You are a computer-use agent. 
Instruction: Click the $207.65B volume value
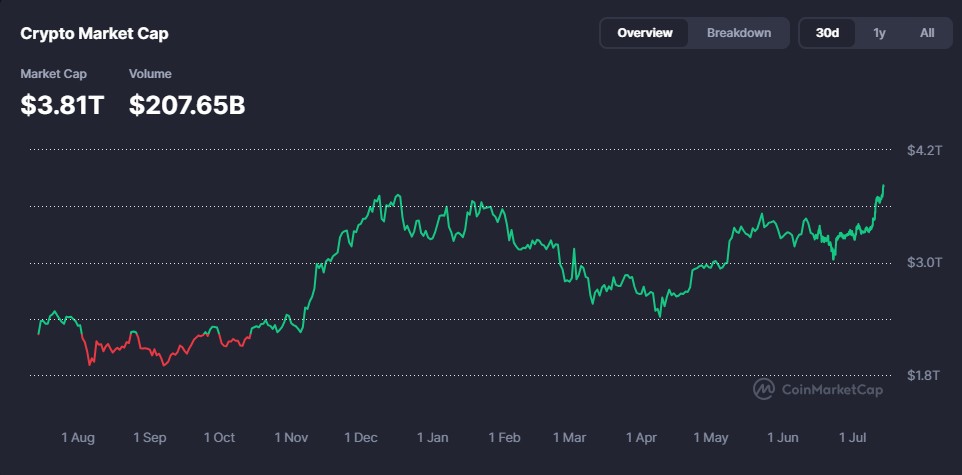(187, 104)
